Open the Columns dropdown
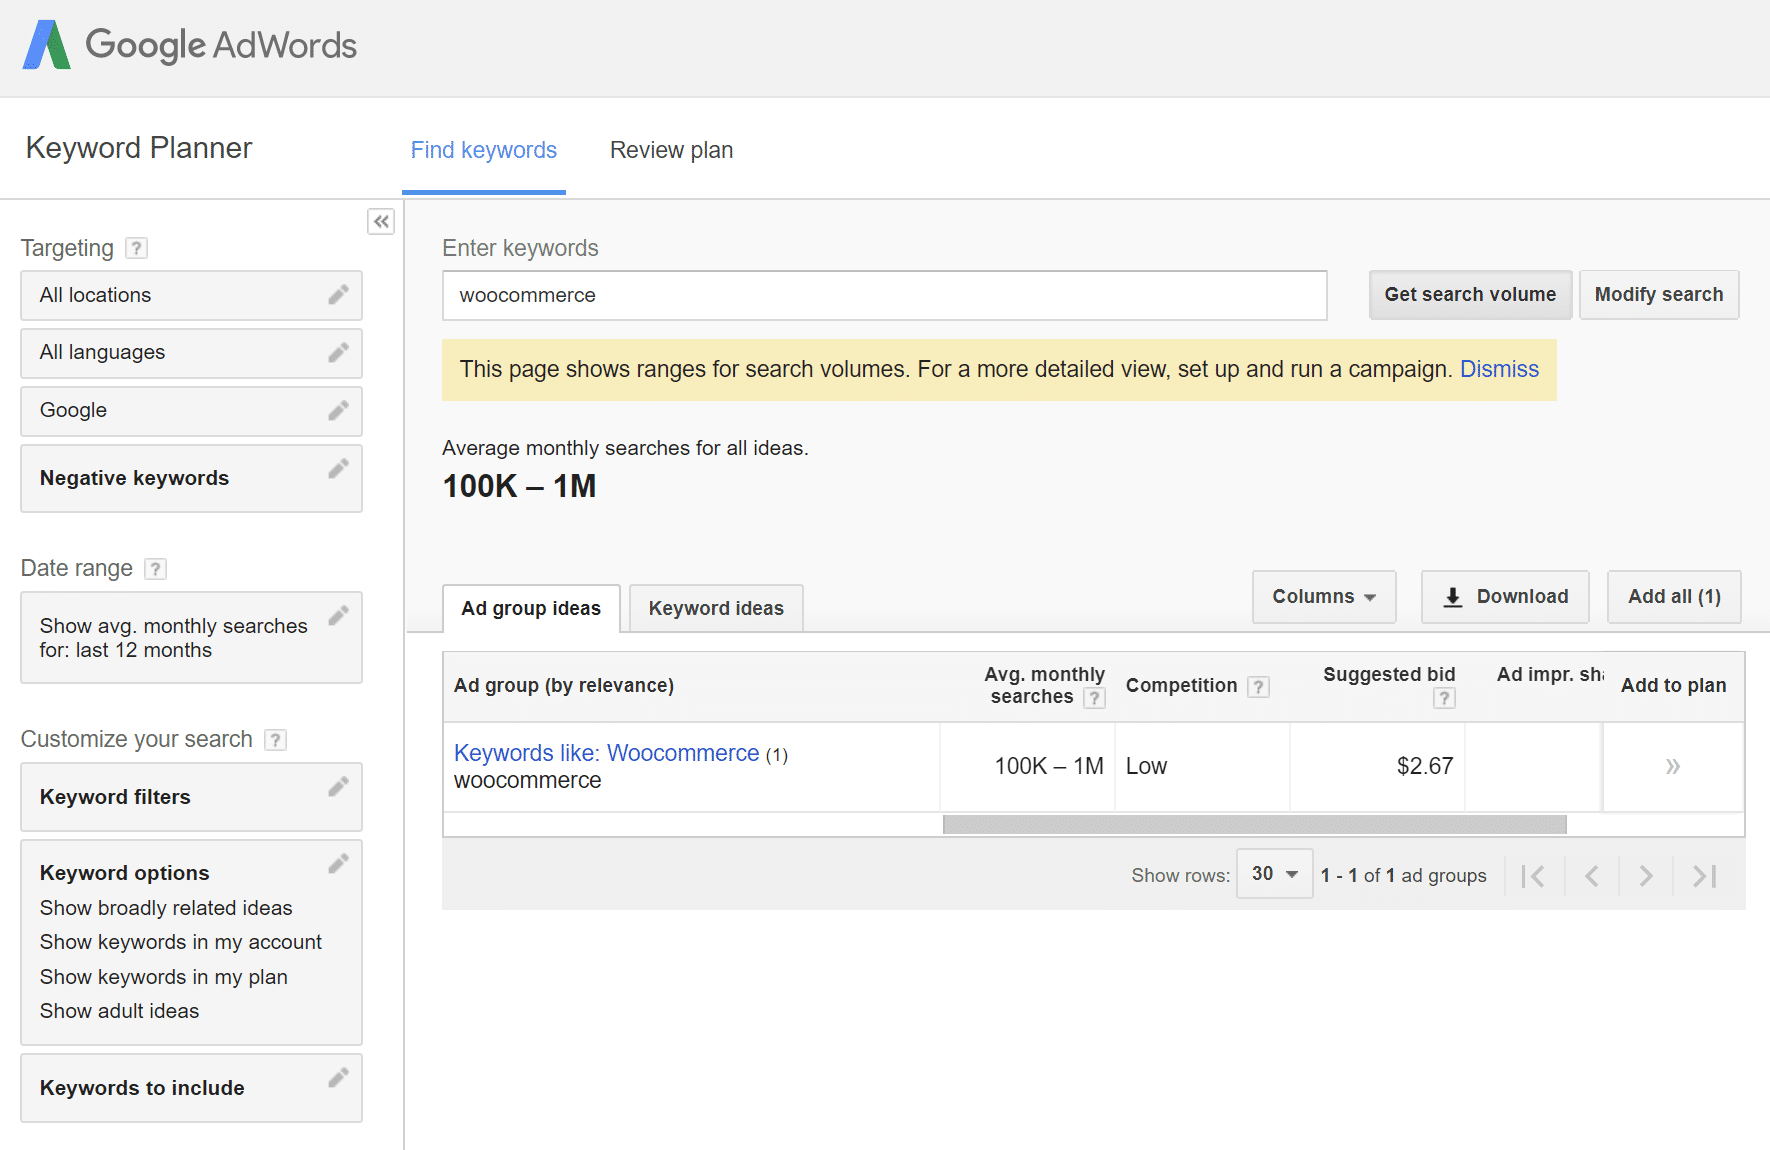The image size is (1770, 1150). [1323, 596]
